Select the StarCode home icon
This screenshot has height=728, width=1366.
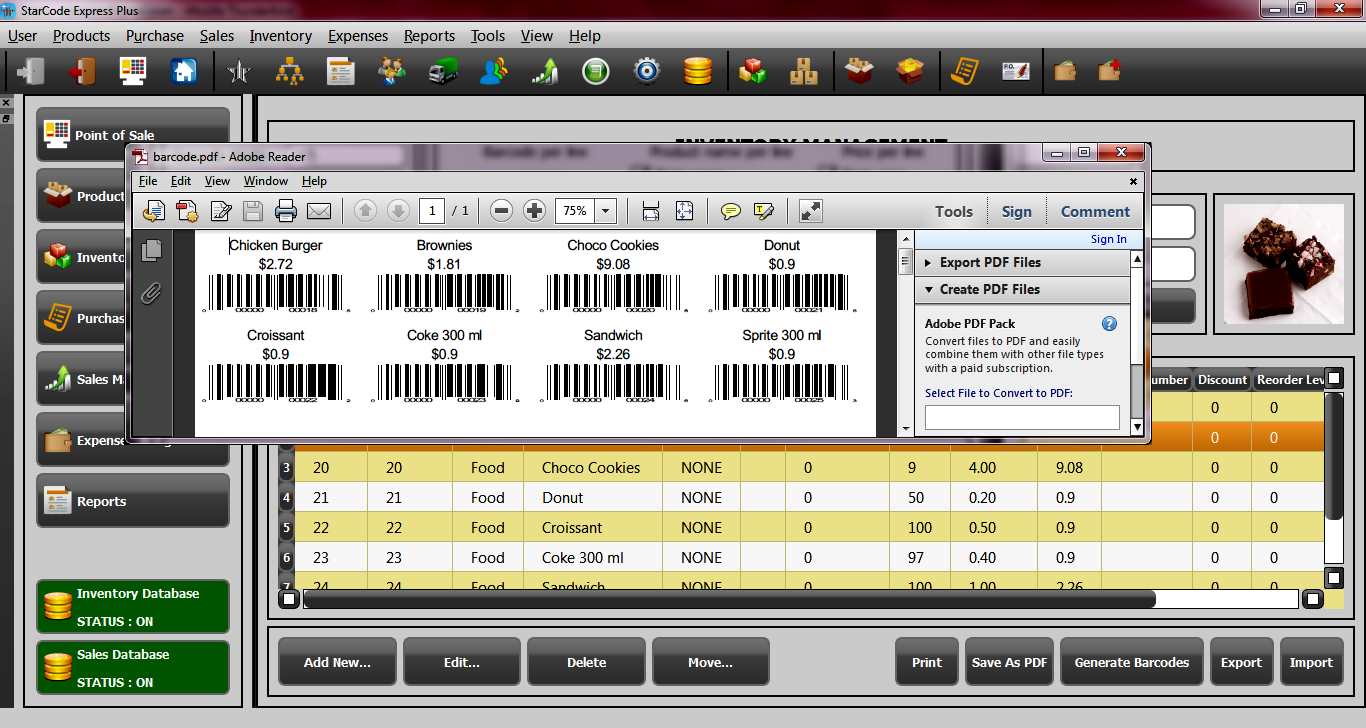[184, 70]
